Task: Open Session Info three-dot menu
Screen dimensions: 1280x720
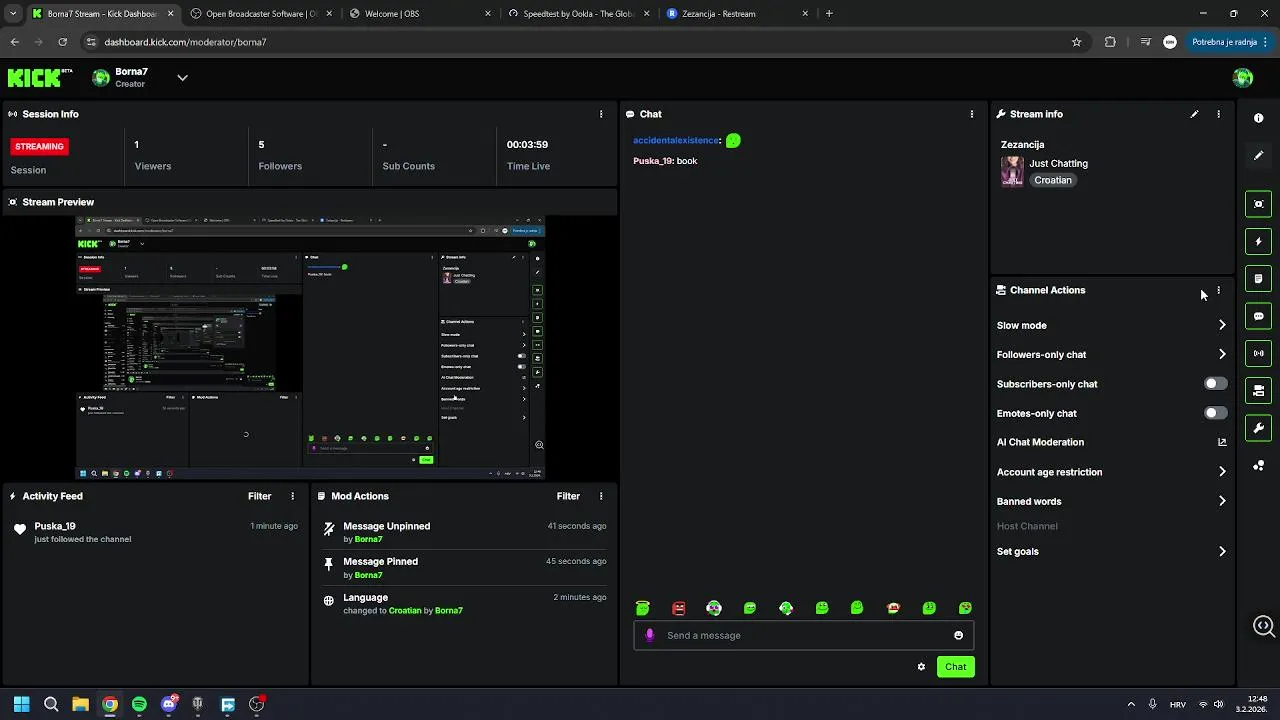Action: 601,114
